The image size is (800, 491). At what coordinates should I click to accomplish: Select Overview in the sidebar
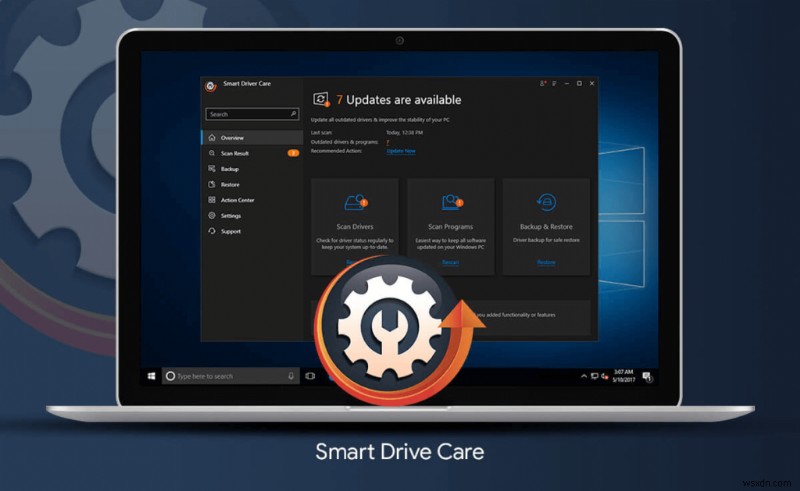pos(253,138)
